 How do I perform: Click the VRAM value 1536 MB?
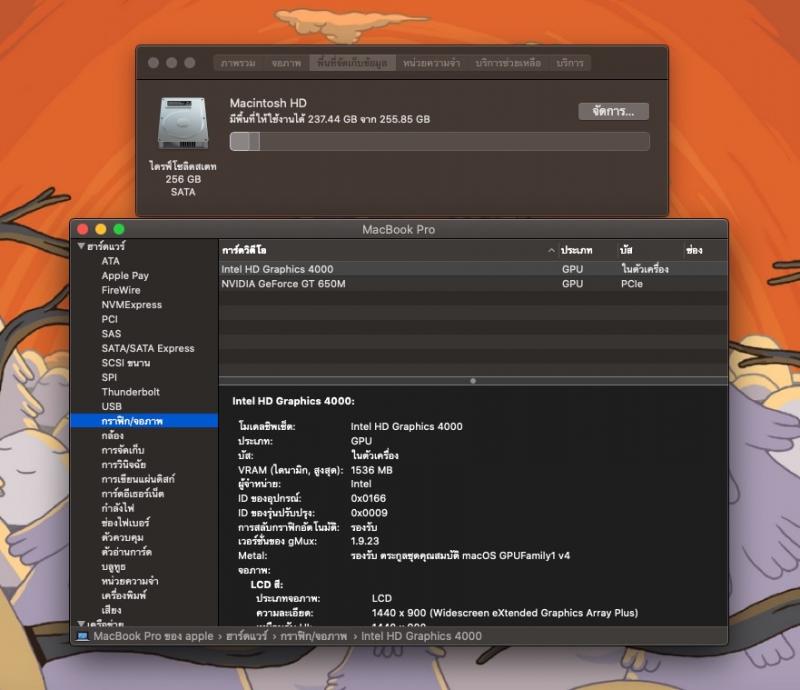tap(371, 470)
